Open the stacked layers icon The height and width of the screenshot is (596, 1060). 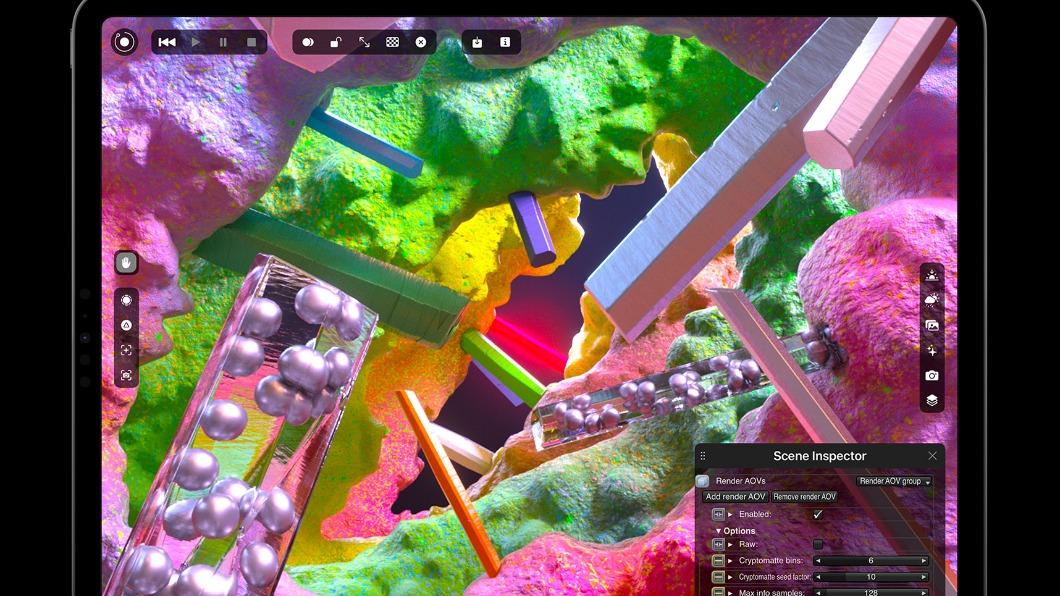(932, 401)
